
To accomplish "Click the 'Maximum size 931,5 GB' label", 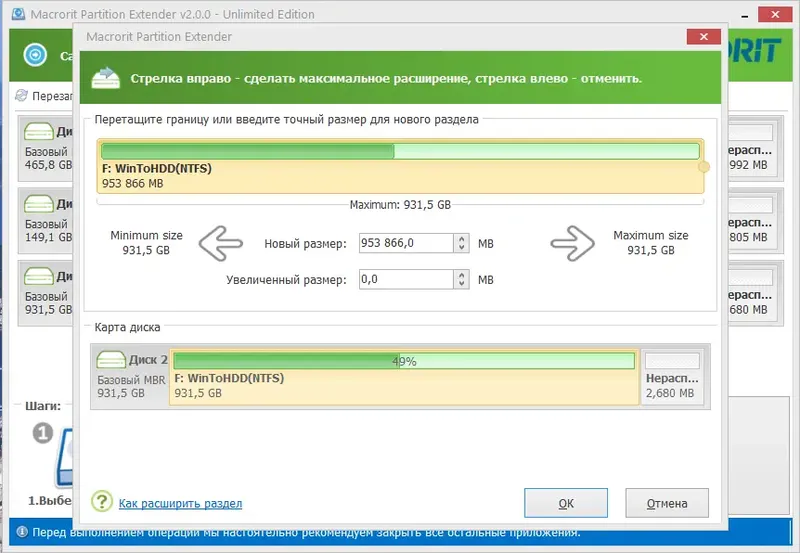I will (x=651, y=243).
